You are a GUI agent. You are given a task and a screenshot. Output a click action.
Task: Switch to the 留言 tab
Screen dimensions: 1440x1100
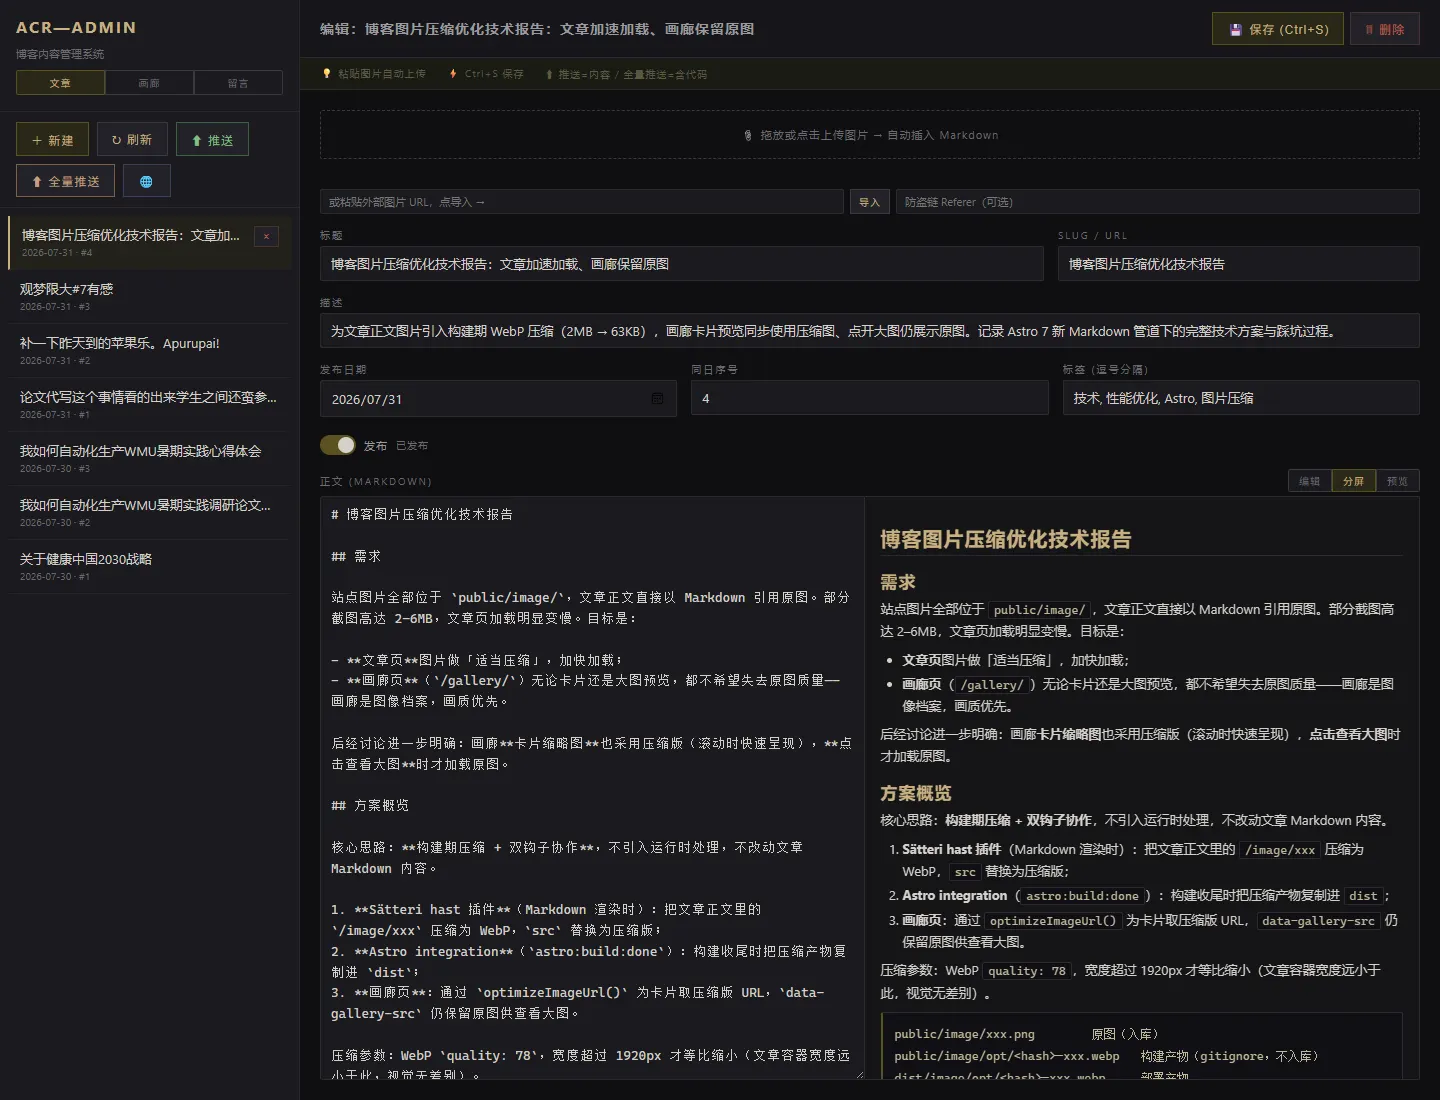pos(238,83)
